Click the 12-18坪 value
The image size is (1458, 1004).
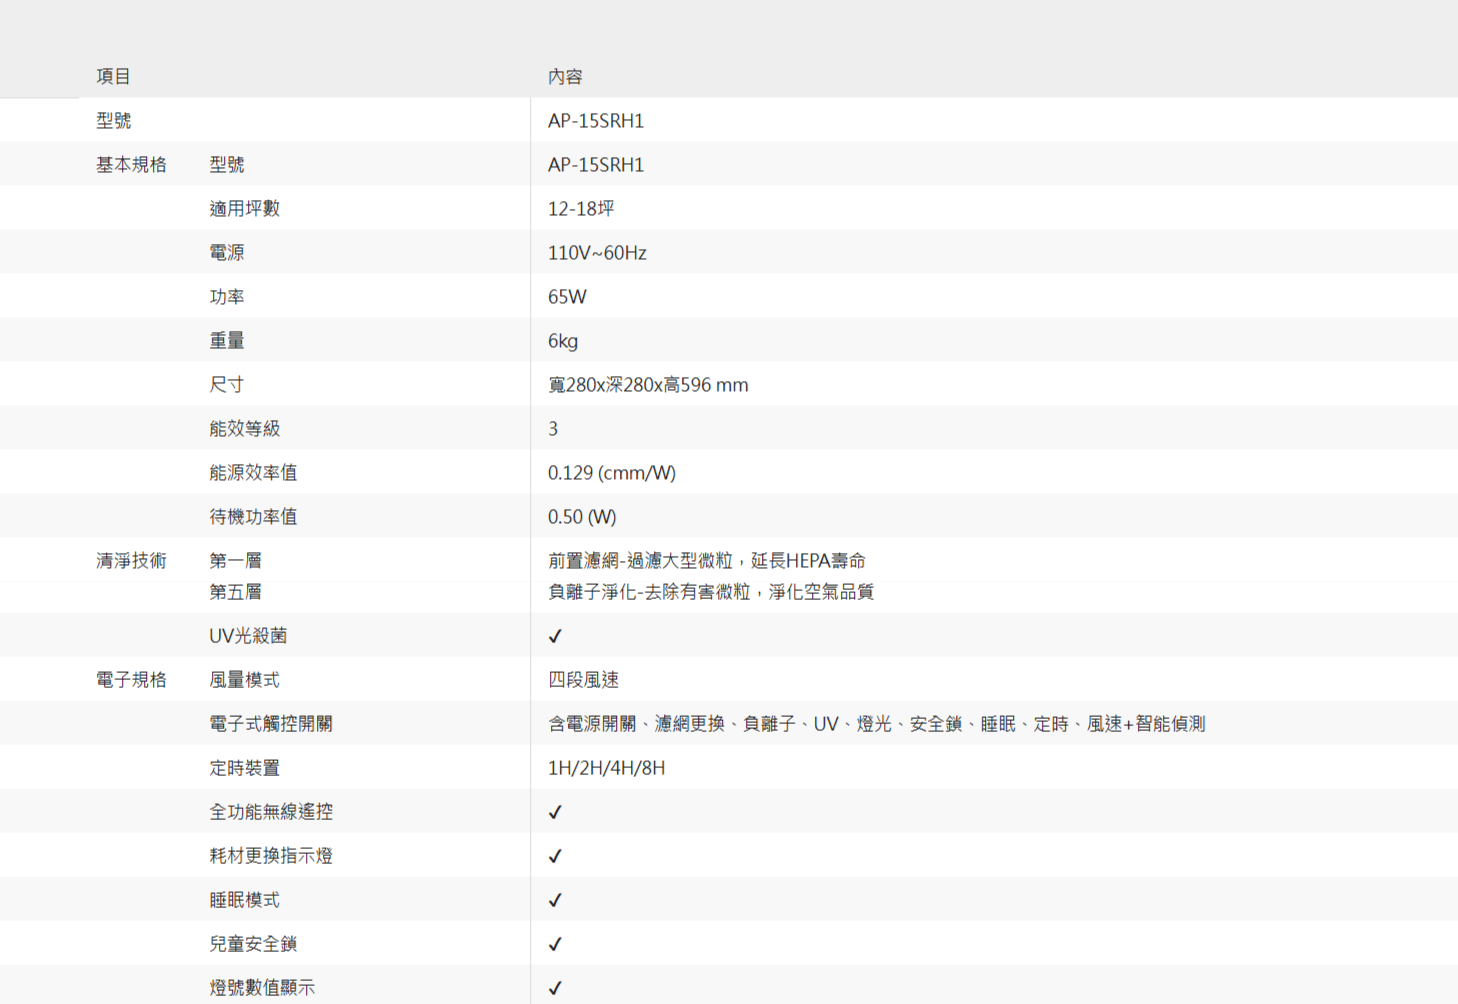tap(581, 209)
